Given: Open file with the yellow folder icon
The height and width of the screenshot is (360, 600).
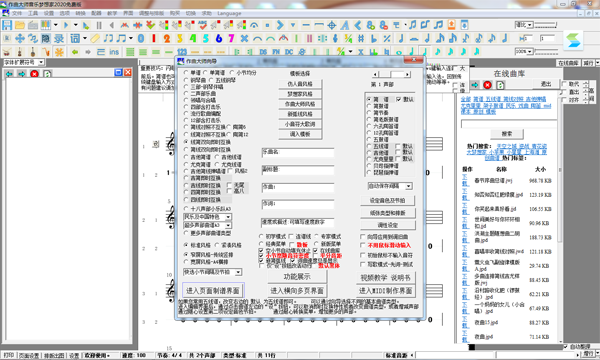Looking at the screenshot, I should pos(20,25).
